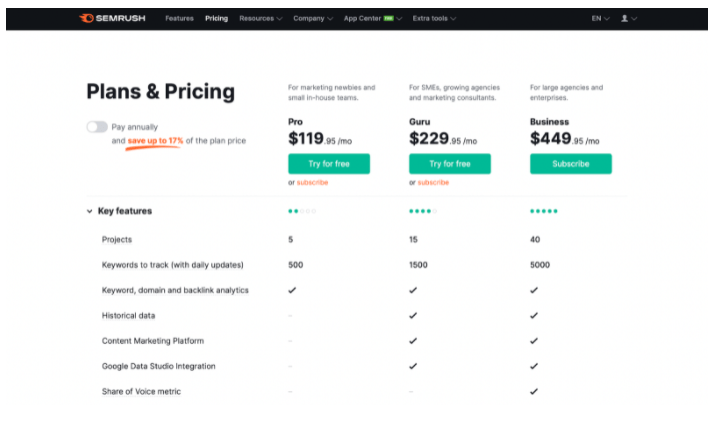The height and width of the screenshot is (448, 720).
Task: Select the Pricing nav item
Action: tap(216, 18)
